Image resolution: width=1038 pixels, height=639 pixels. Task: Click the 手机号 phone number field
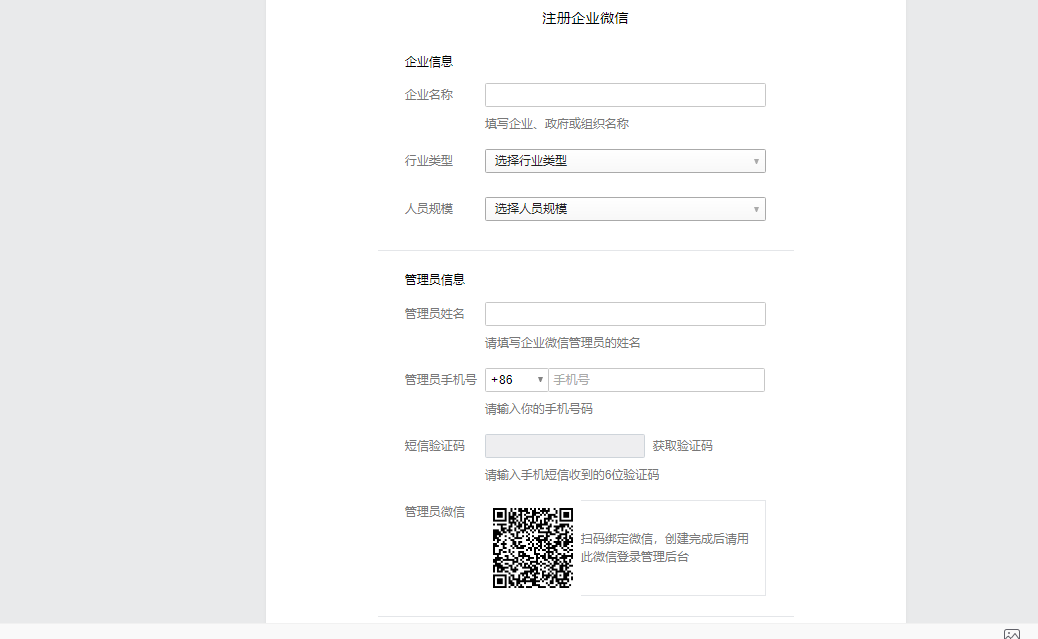[x=655, y=380]
